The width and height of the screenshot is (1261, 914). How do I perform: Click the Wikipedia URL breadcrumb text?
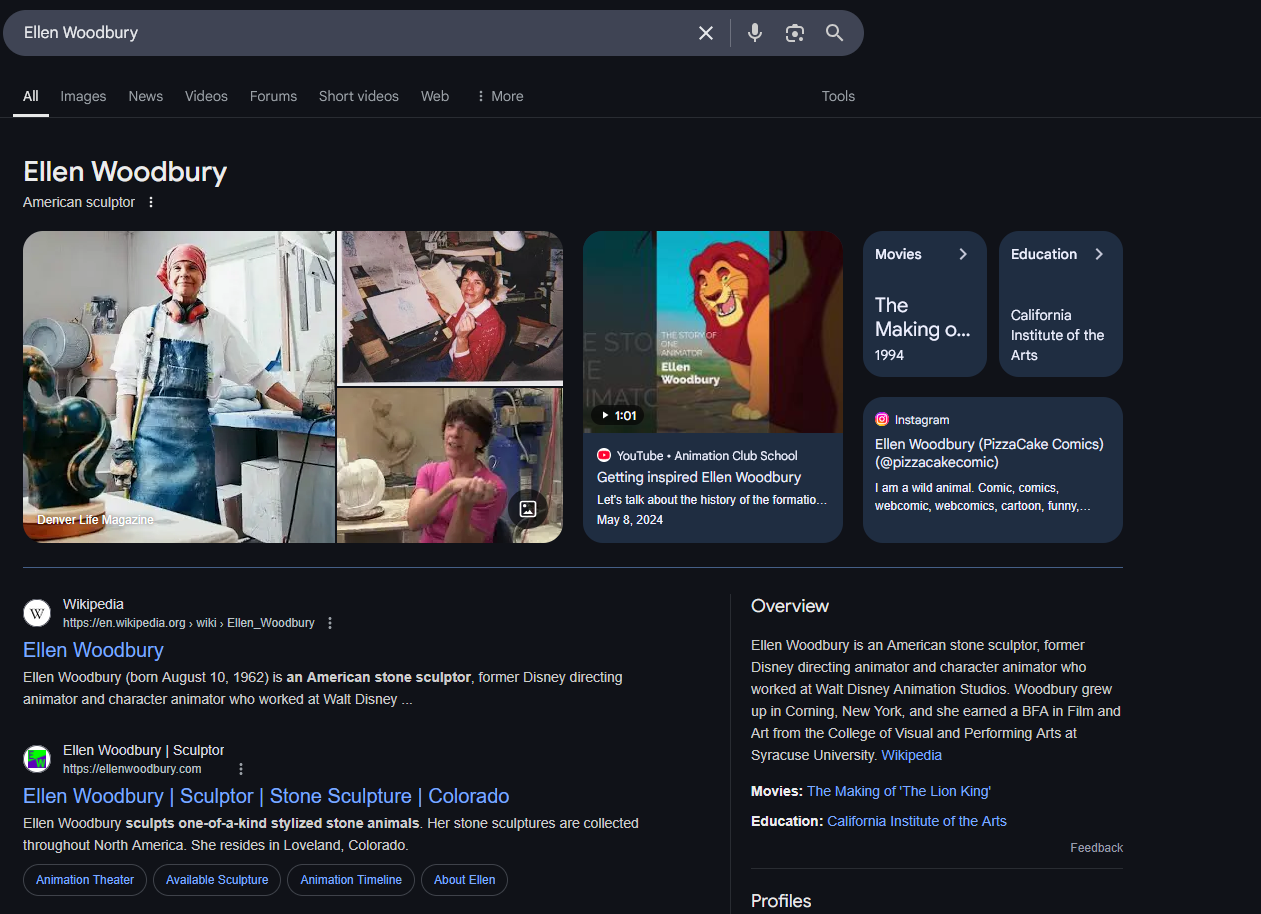189,623
